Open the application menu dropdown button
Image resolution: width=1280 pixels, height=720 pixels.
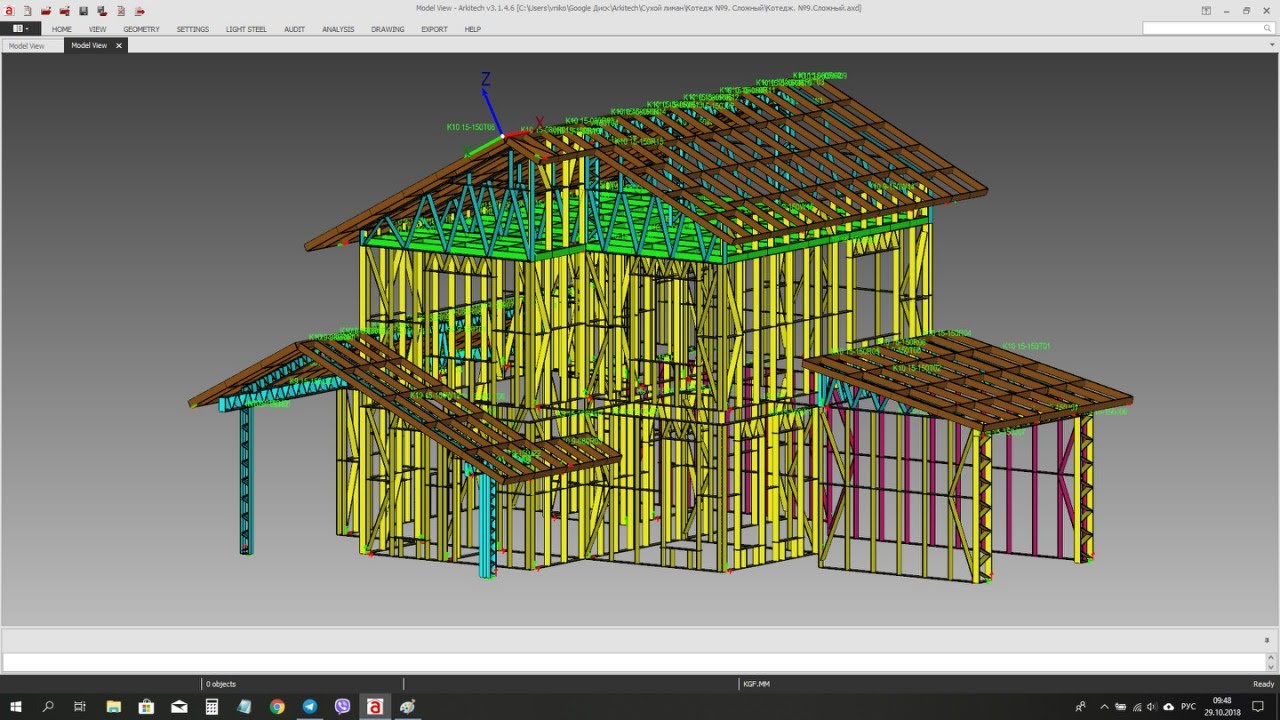(x=20, y=29)
